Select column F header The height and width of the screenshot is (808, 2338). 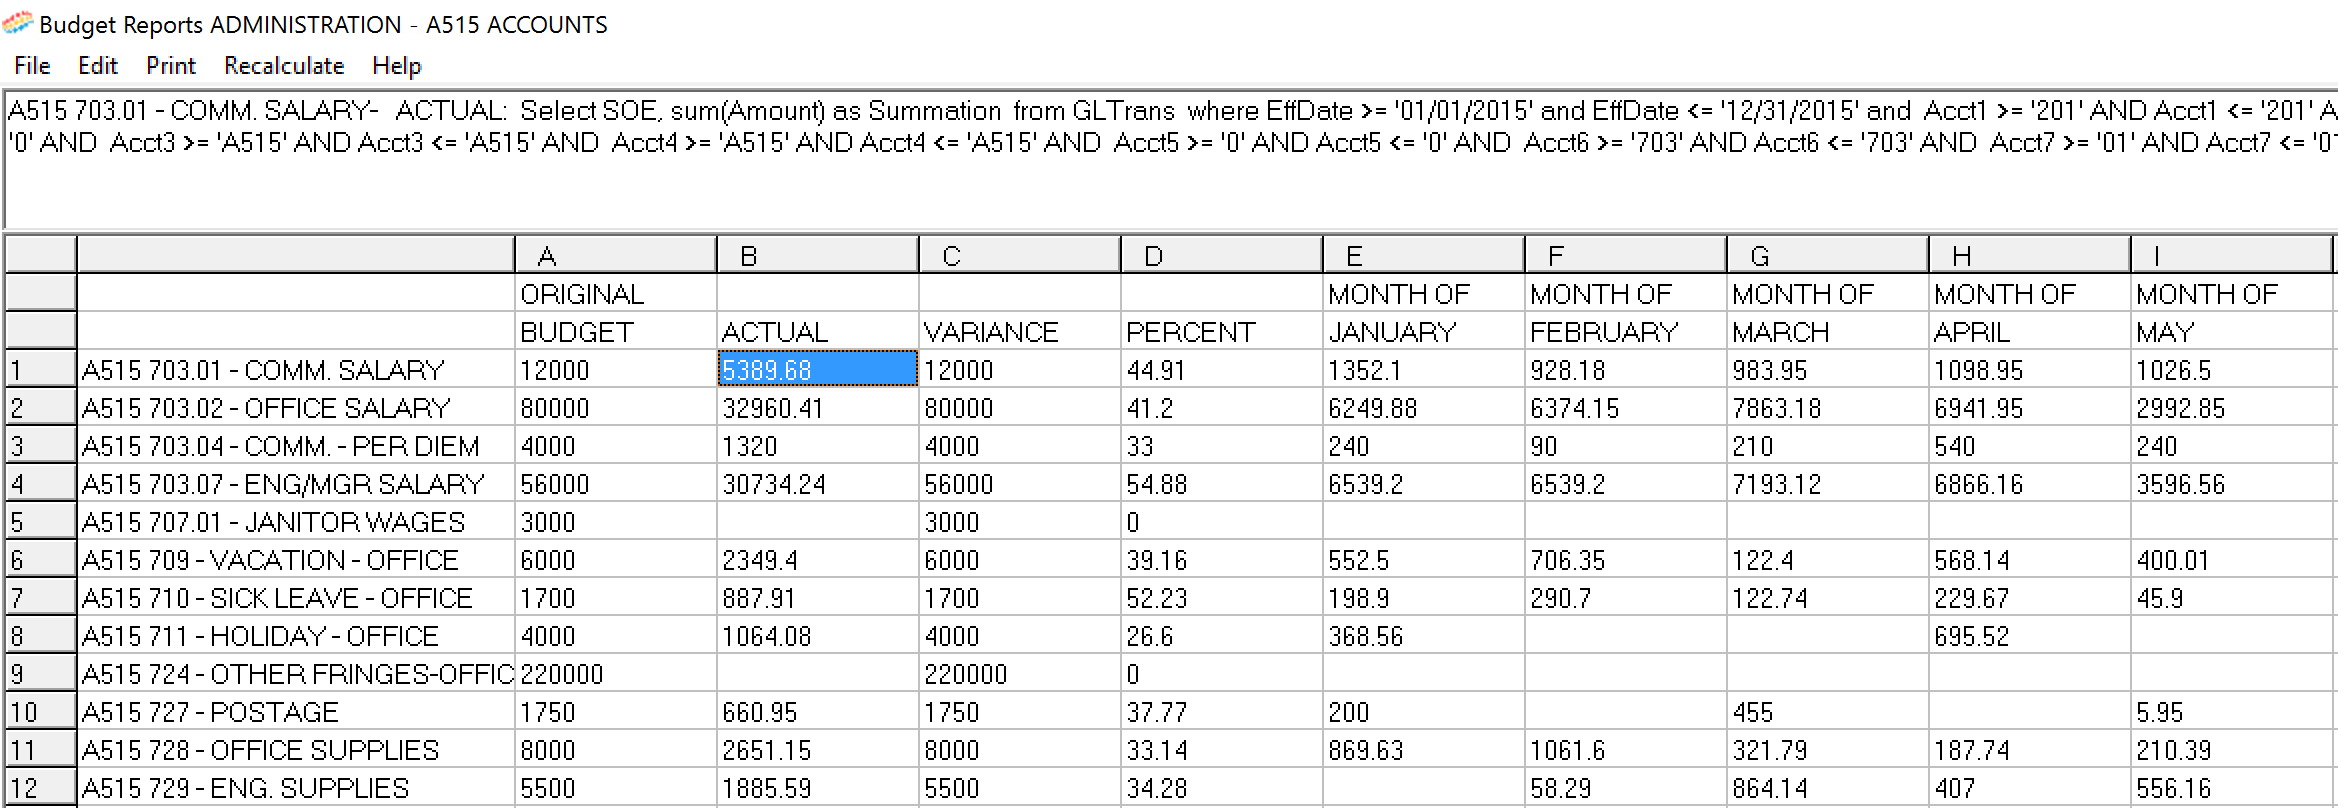(1625, 255)
